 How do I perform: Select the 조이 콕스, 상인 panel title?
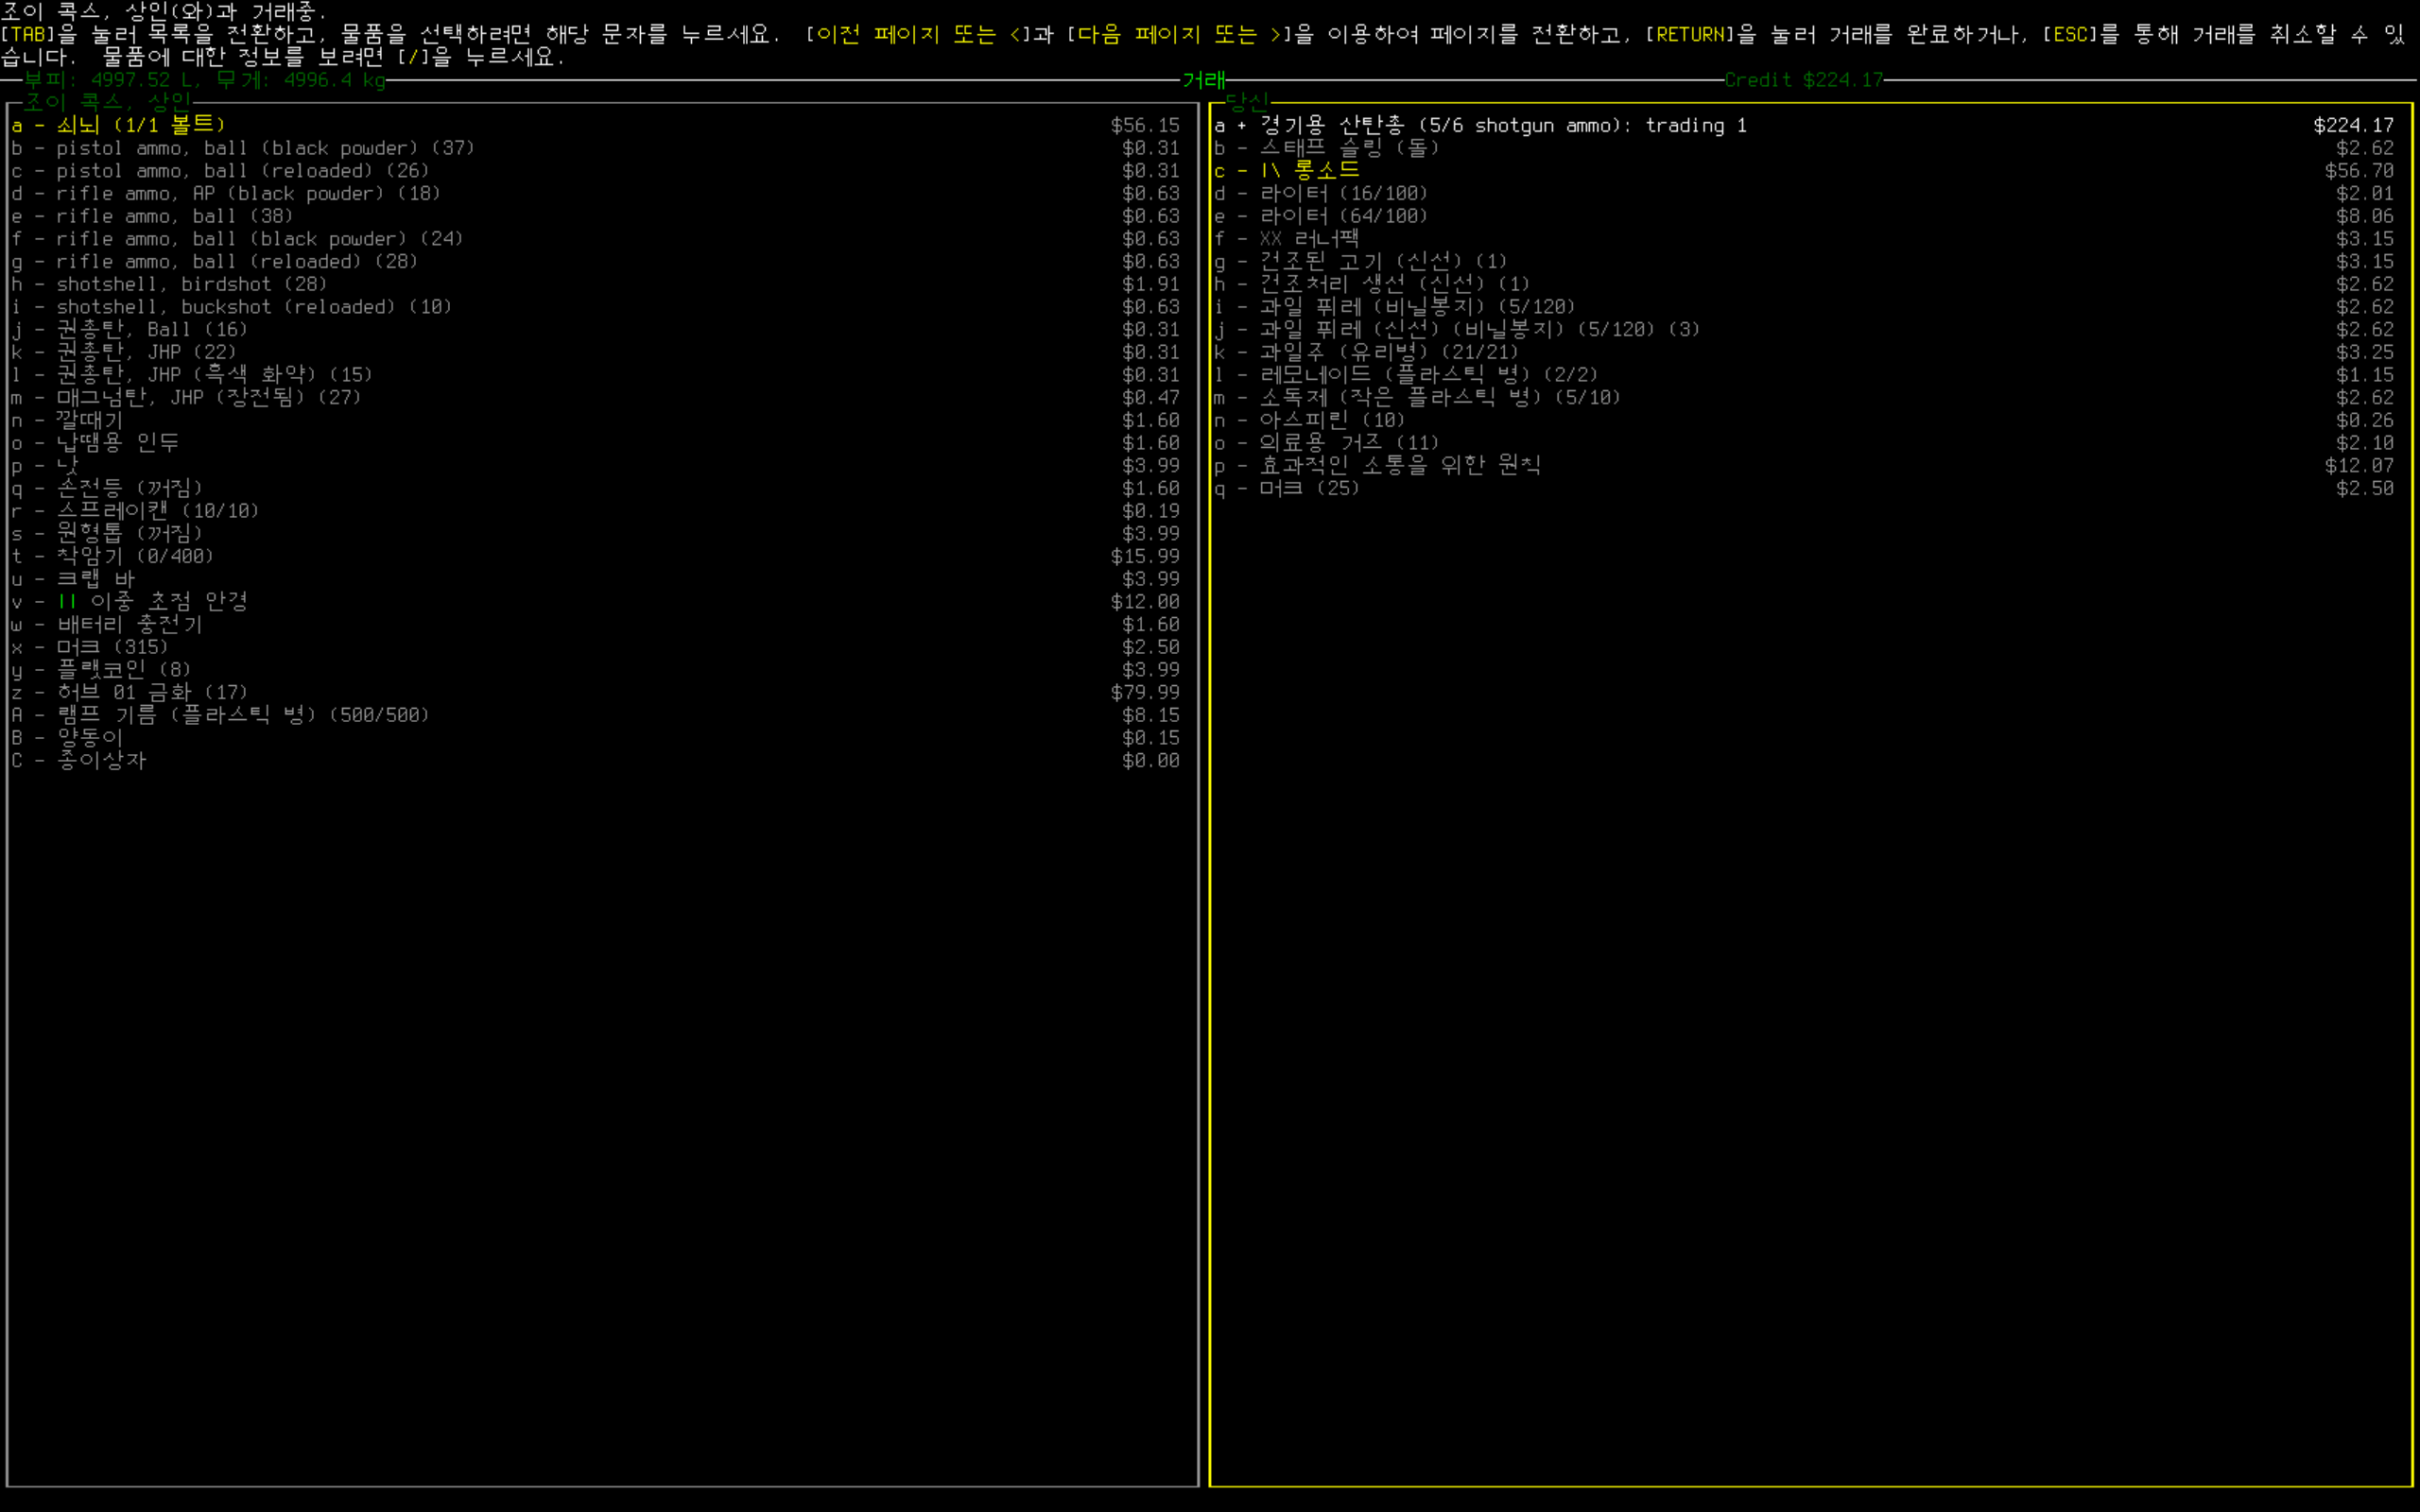[107, 102]
